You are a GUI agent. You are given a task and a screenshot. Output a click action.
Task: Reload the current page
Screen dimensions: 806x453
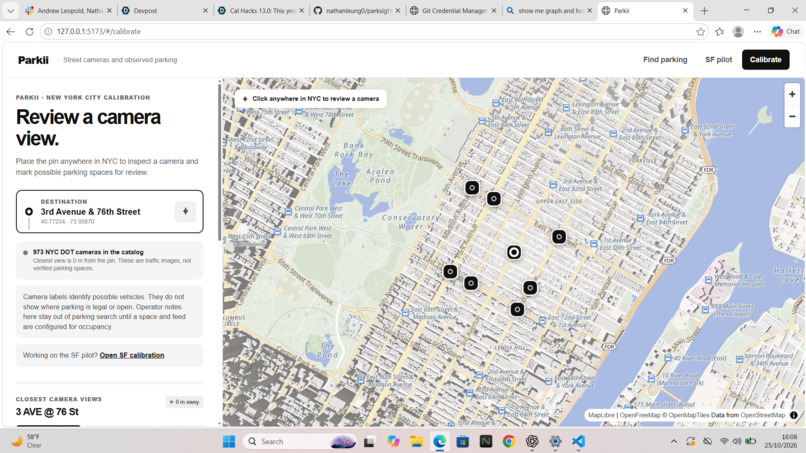click(29, 31)
